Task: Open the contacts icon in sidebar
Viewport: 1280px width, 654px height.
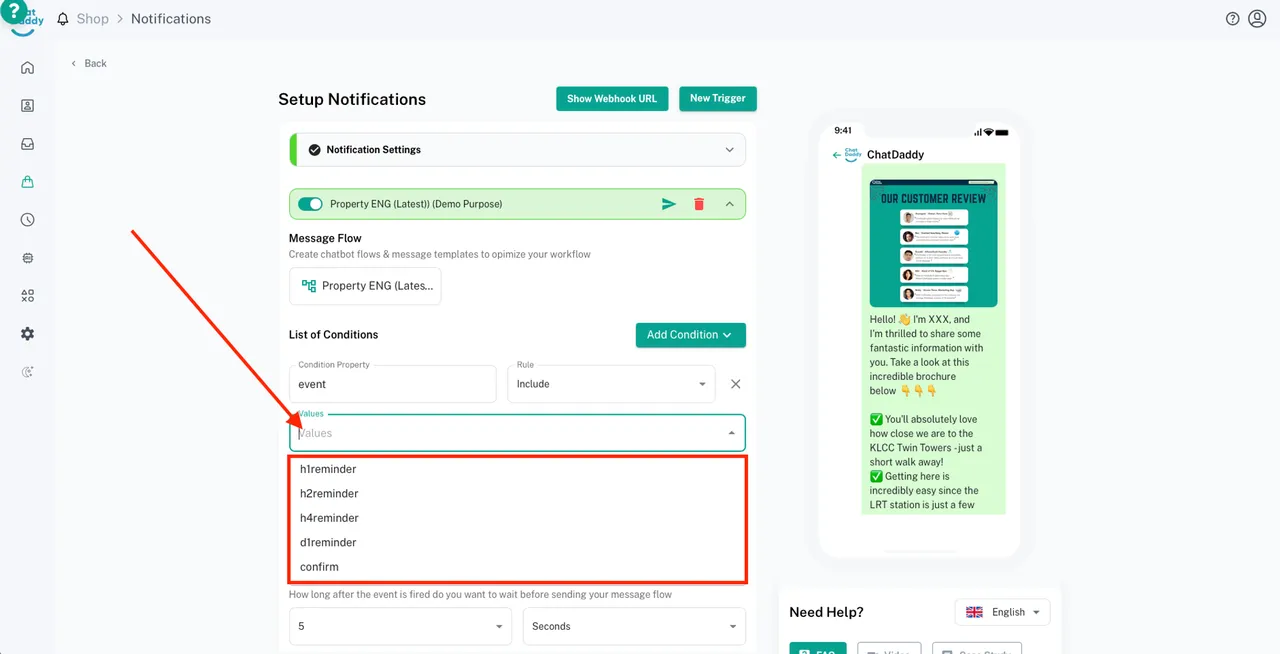Action: [x=27, y=106]
